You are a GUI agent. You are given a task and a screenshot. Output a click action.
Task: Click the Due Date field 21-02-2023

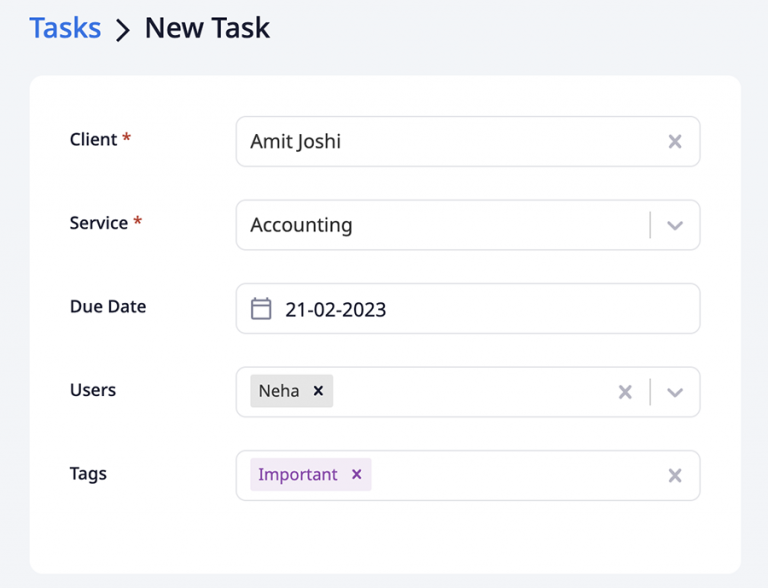coord(468,309)
